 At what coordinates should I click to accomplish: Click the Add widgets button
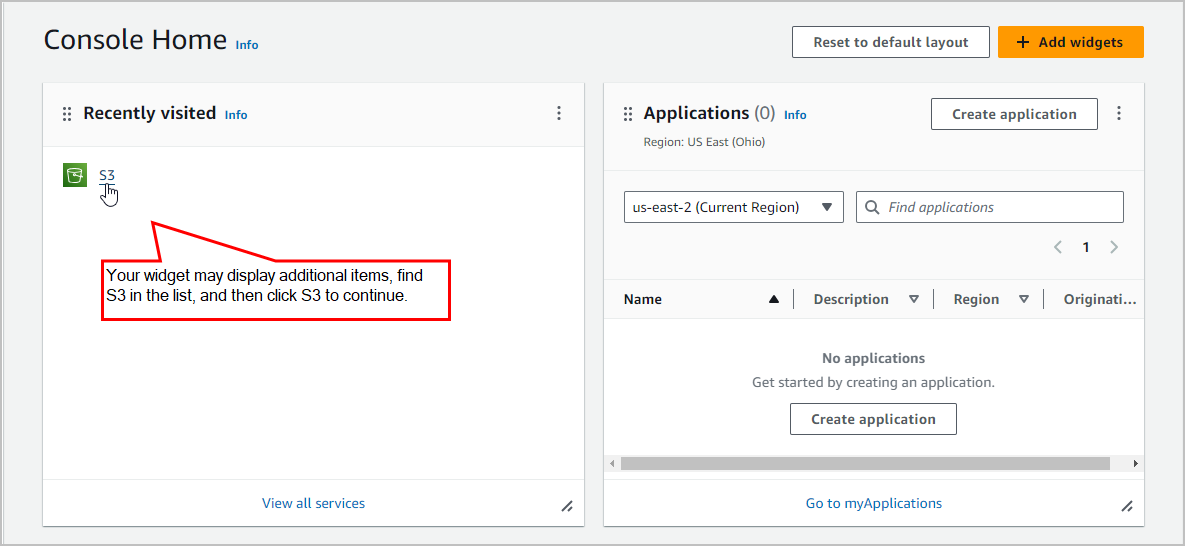[x=1070, y=42]
